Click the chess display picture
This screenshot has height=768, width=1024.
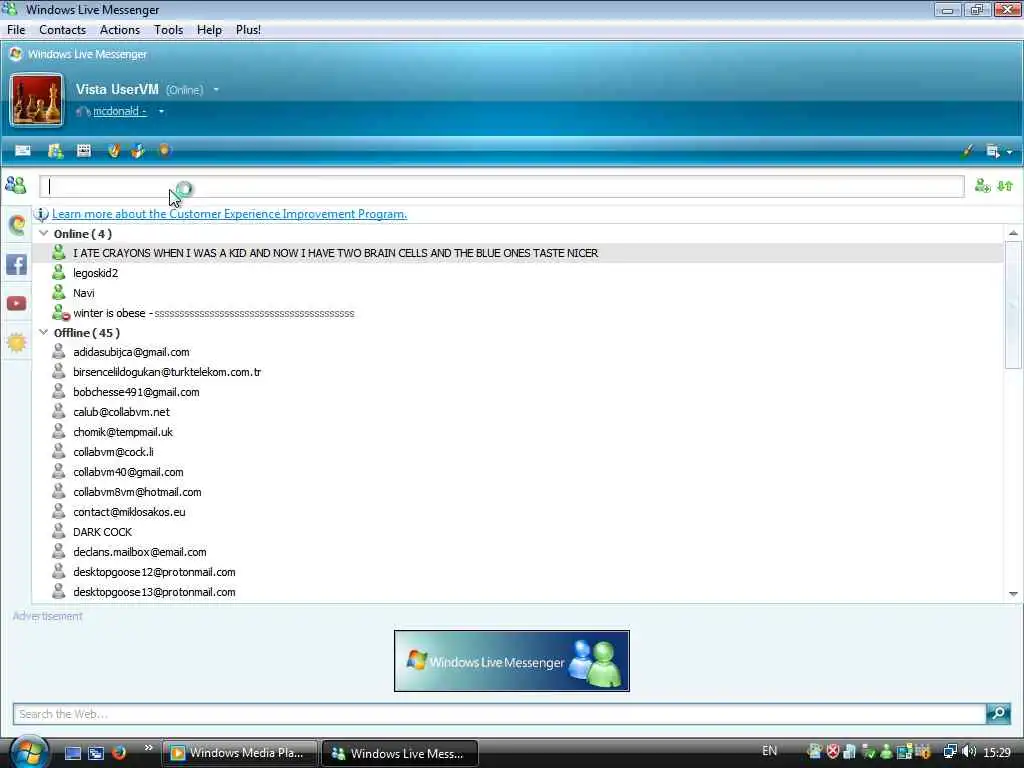[37, 100]
